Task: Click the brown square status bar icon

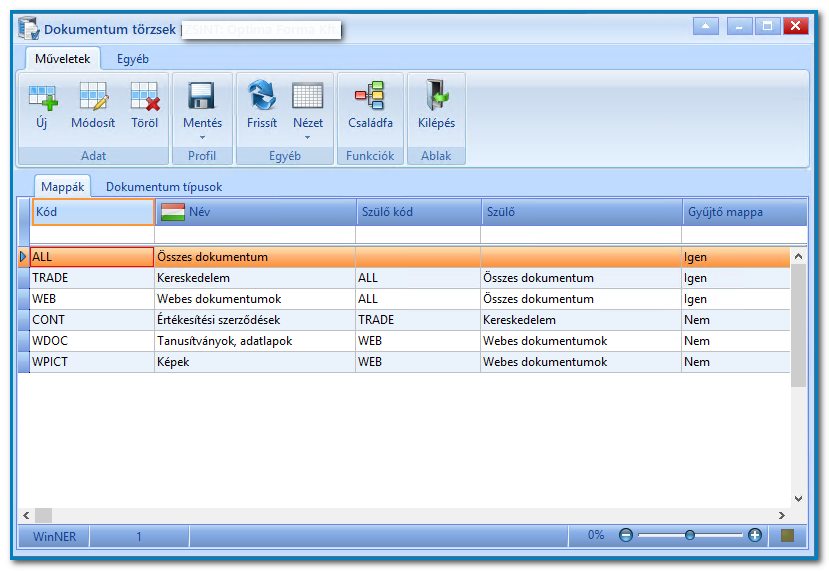Action: (x=787, y=536)
